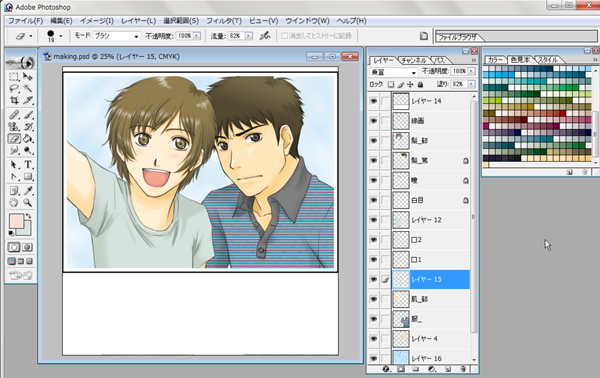Image resolution: width=600 pixels, height=378 pixels.
Task: Select the Notes tool
Action: [14, 191]
